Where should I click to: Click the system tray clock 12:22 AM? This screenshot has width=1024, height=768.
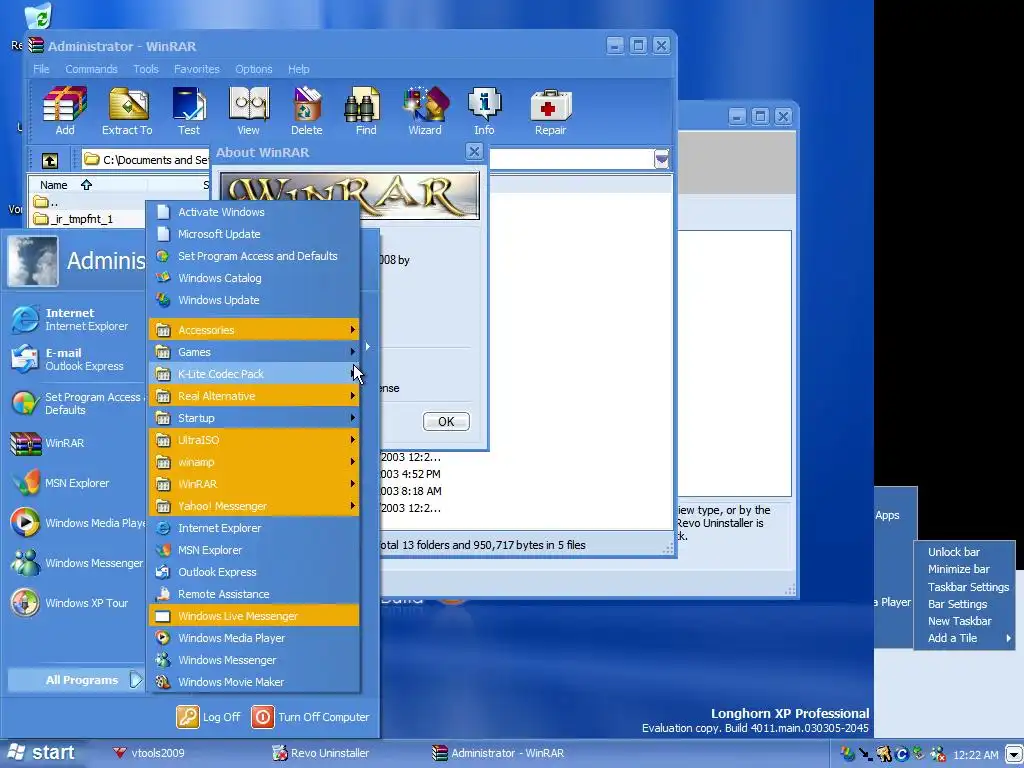[x=976, y=755]
